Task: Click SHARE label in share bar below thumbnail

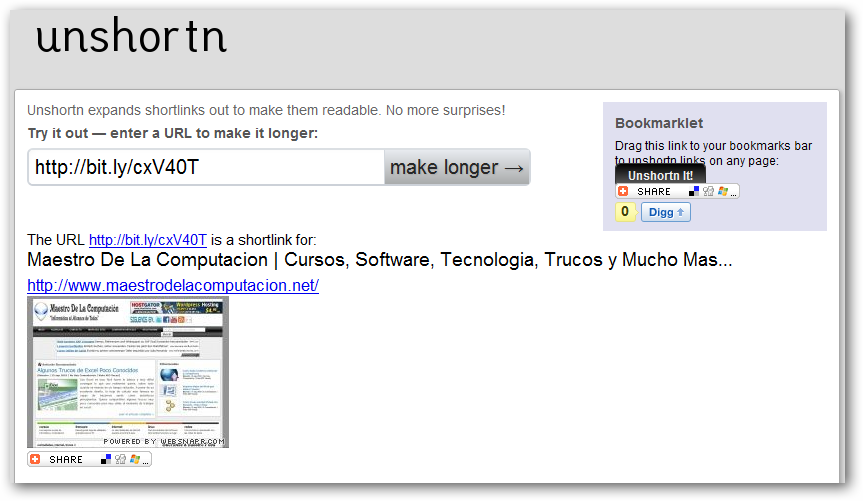Action: tap(65, 460)
